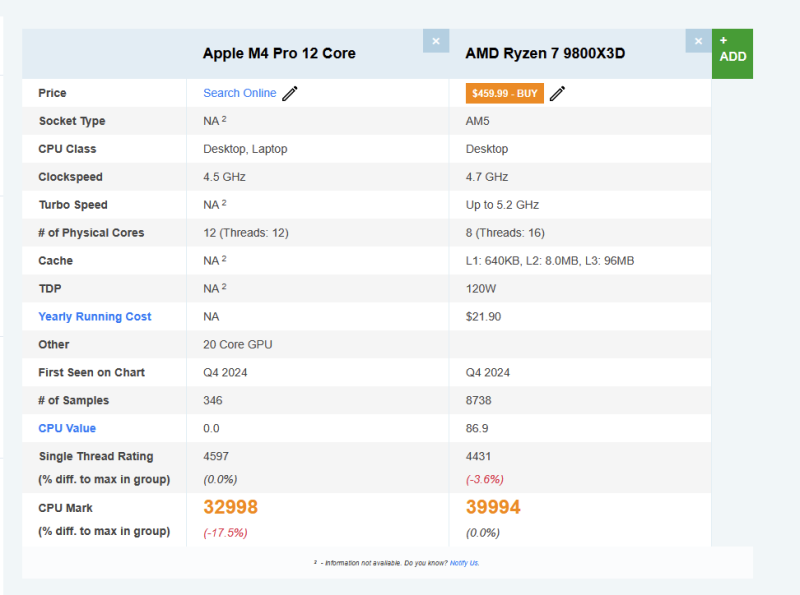Viewport: 800px width, 595px height.
Task: Click Price row label
Action: click(52, 93)
